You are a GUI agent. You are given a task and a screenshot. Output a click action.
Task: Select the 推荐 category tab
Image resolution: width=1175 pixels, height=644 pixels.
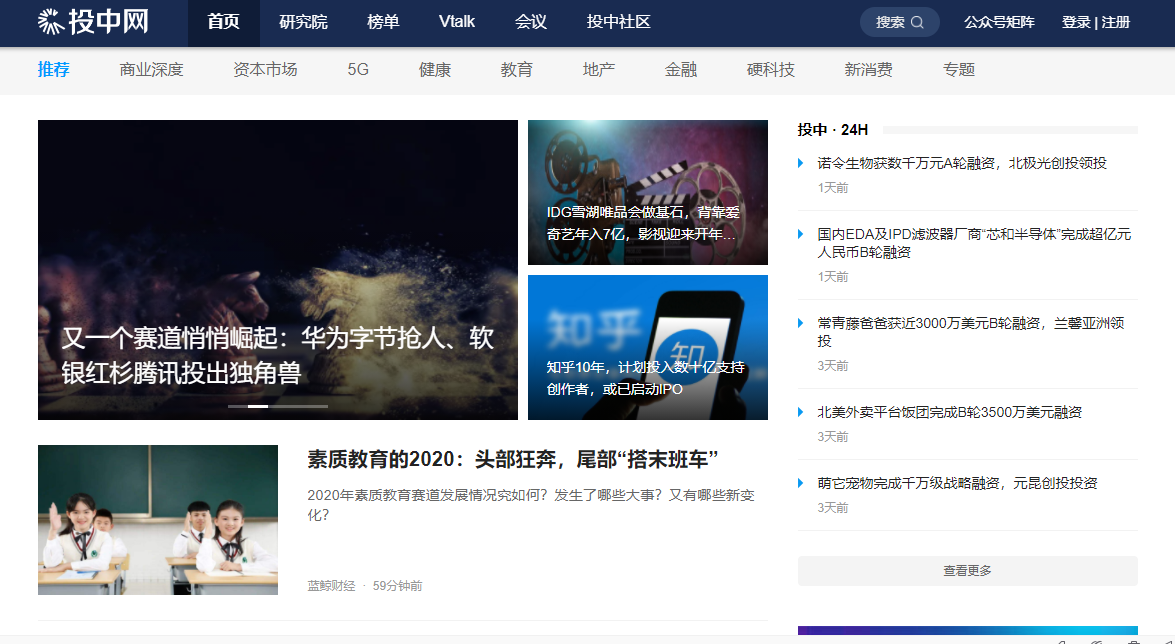(x=53, y=70)
